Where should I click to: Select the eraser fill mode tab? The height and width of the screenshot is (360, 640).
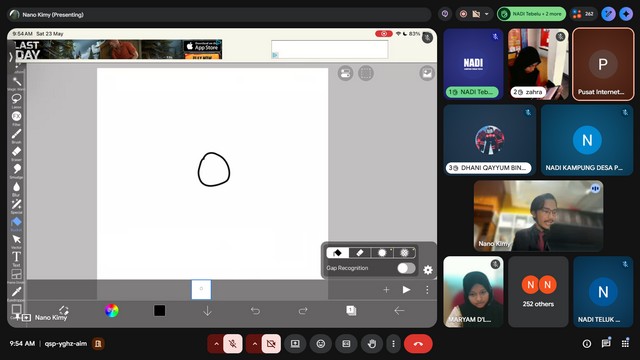pyautogui.click(x=360, y=253)
